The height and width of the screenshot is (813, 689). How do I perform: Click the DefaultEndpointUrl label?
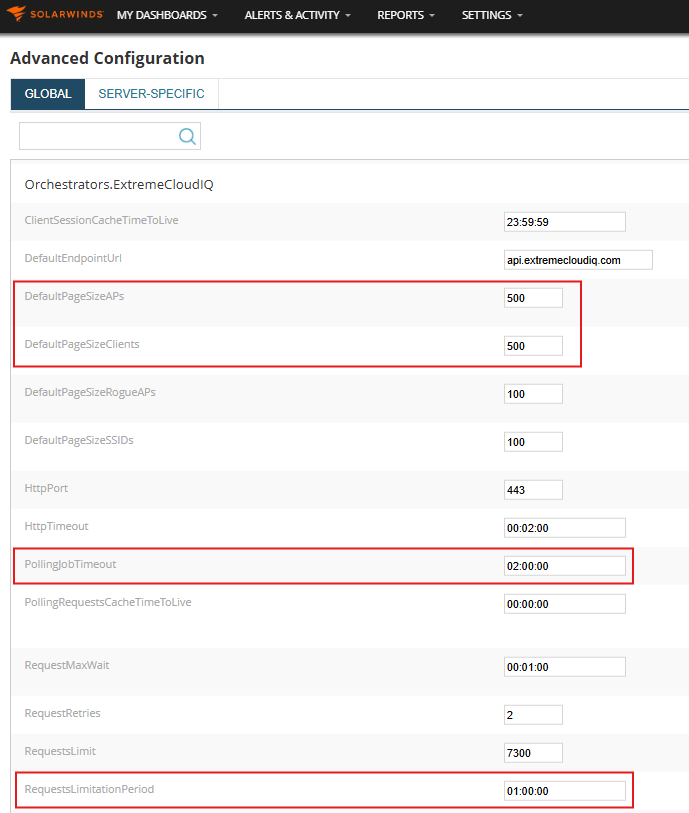(73, 258)
